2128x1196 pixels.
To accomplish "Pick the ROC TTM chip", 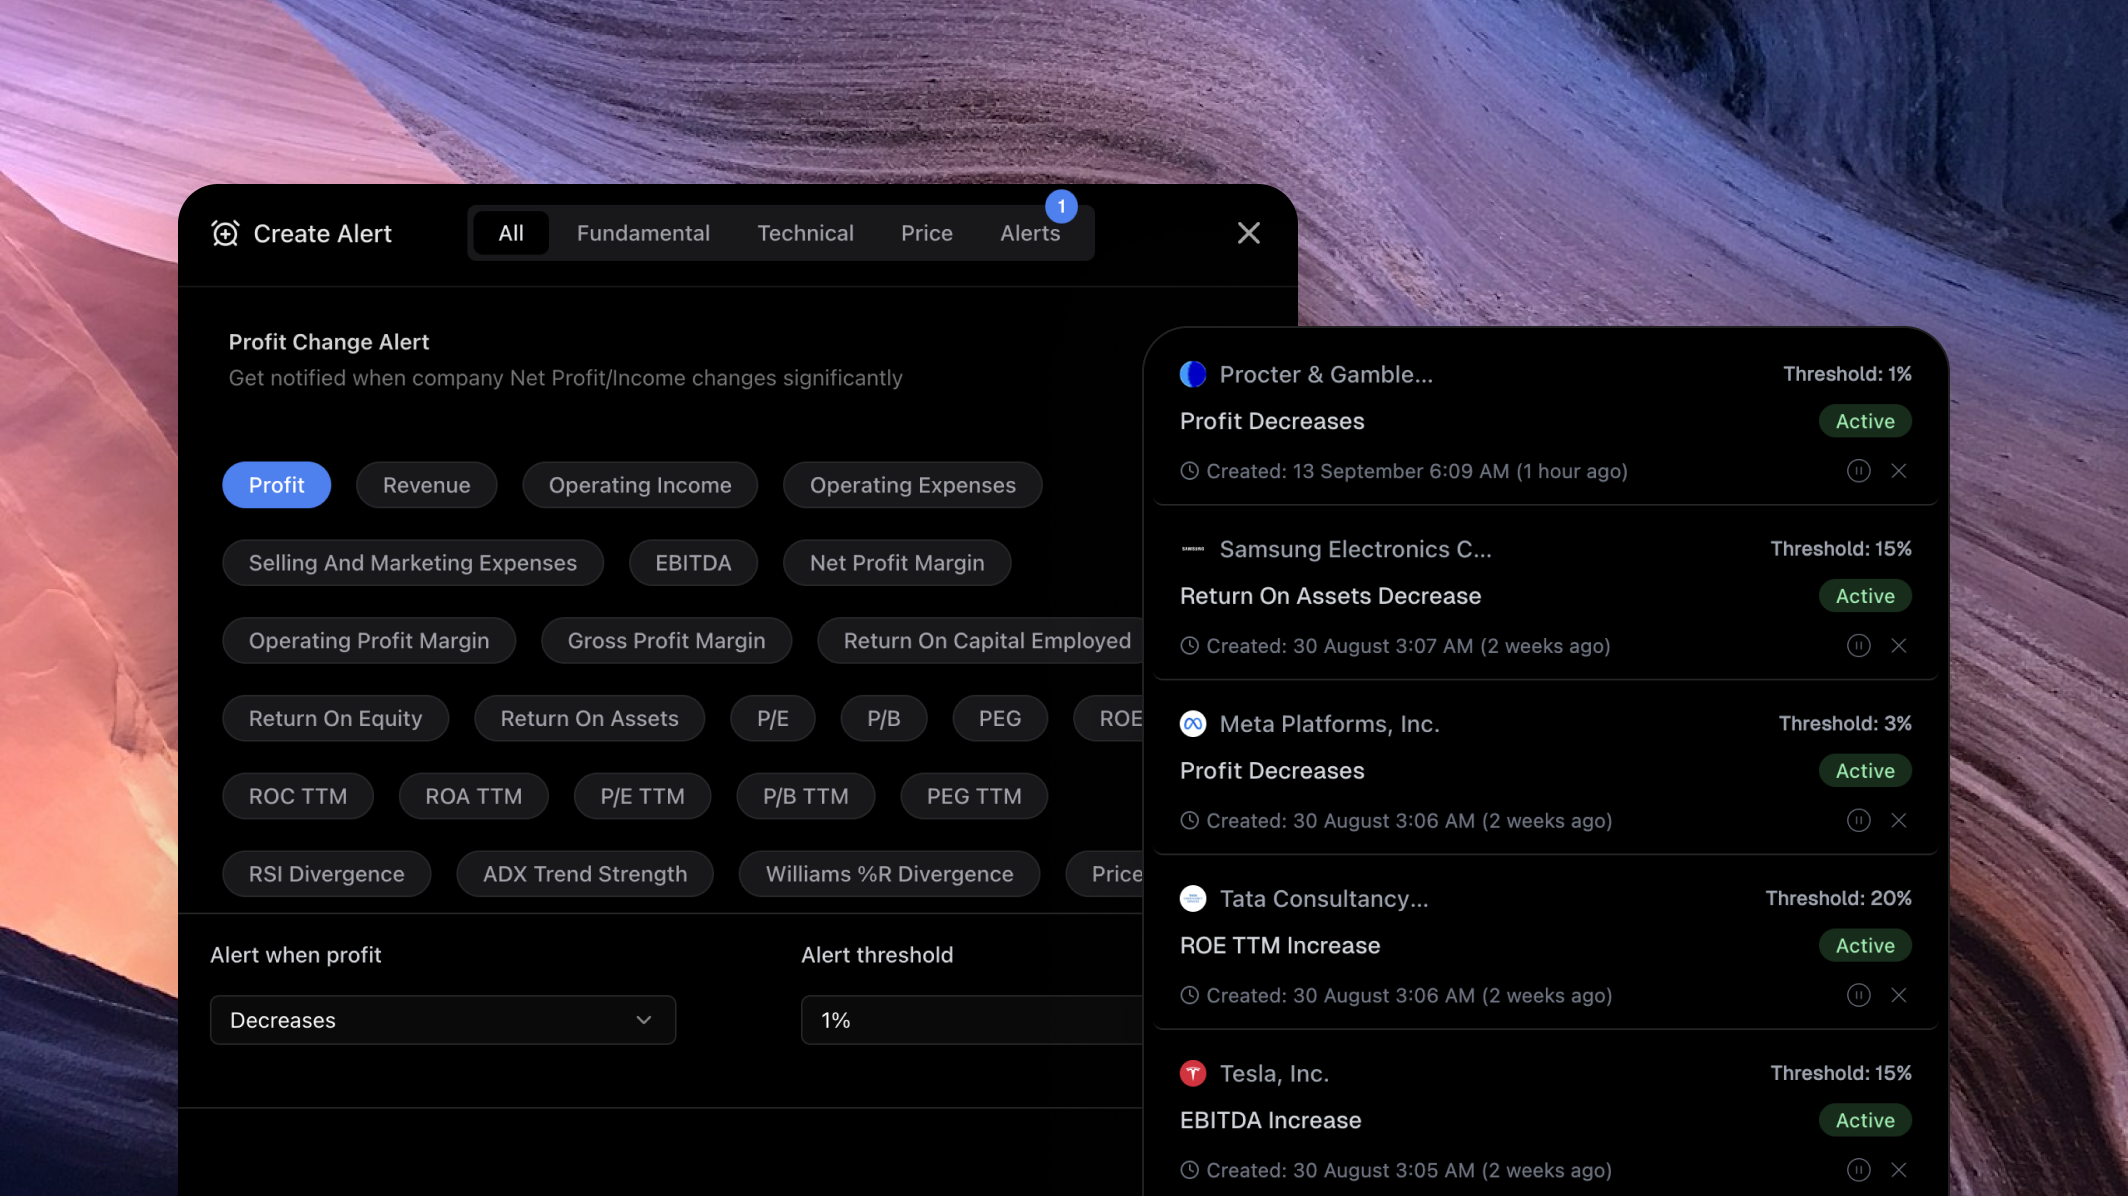I will [298, 797].
